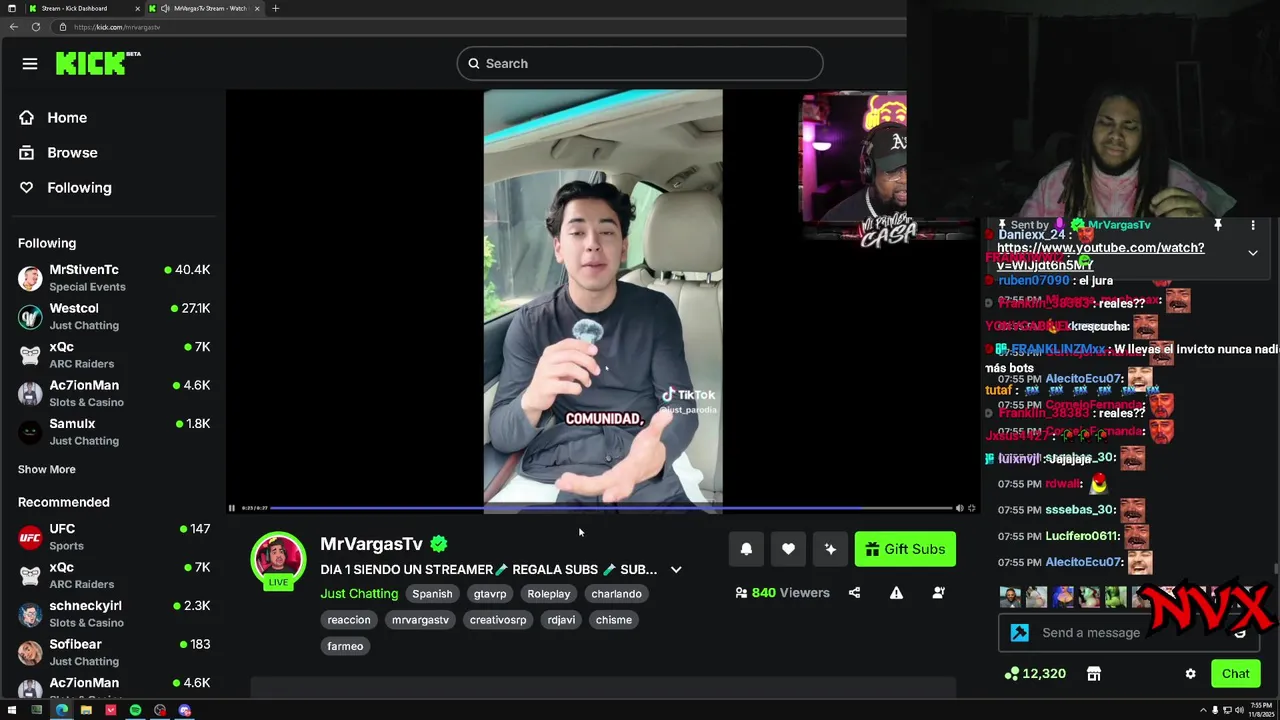The height and width of the screenshot is (720, 1280).
Task: Open schneckyirl recommended channel
Action: click(113, 614)
